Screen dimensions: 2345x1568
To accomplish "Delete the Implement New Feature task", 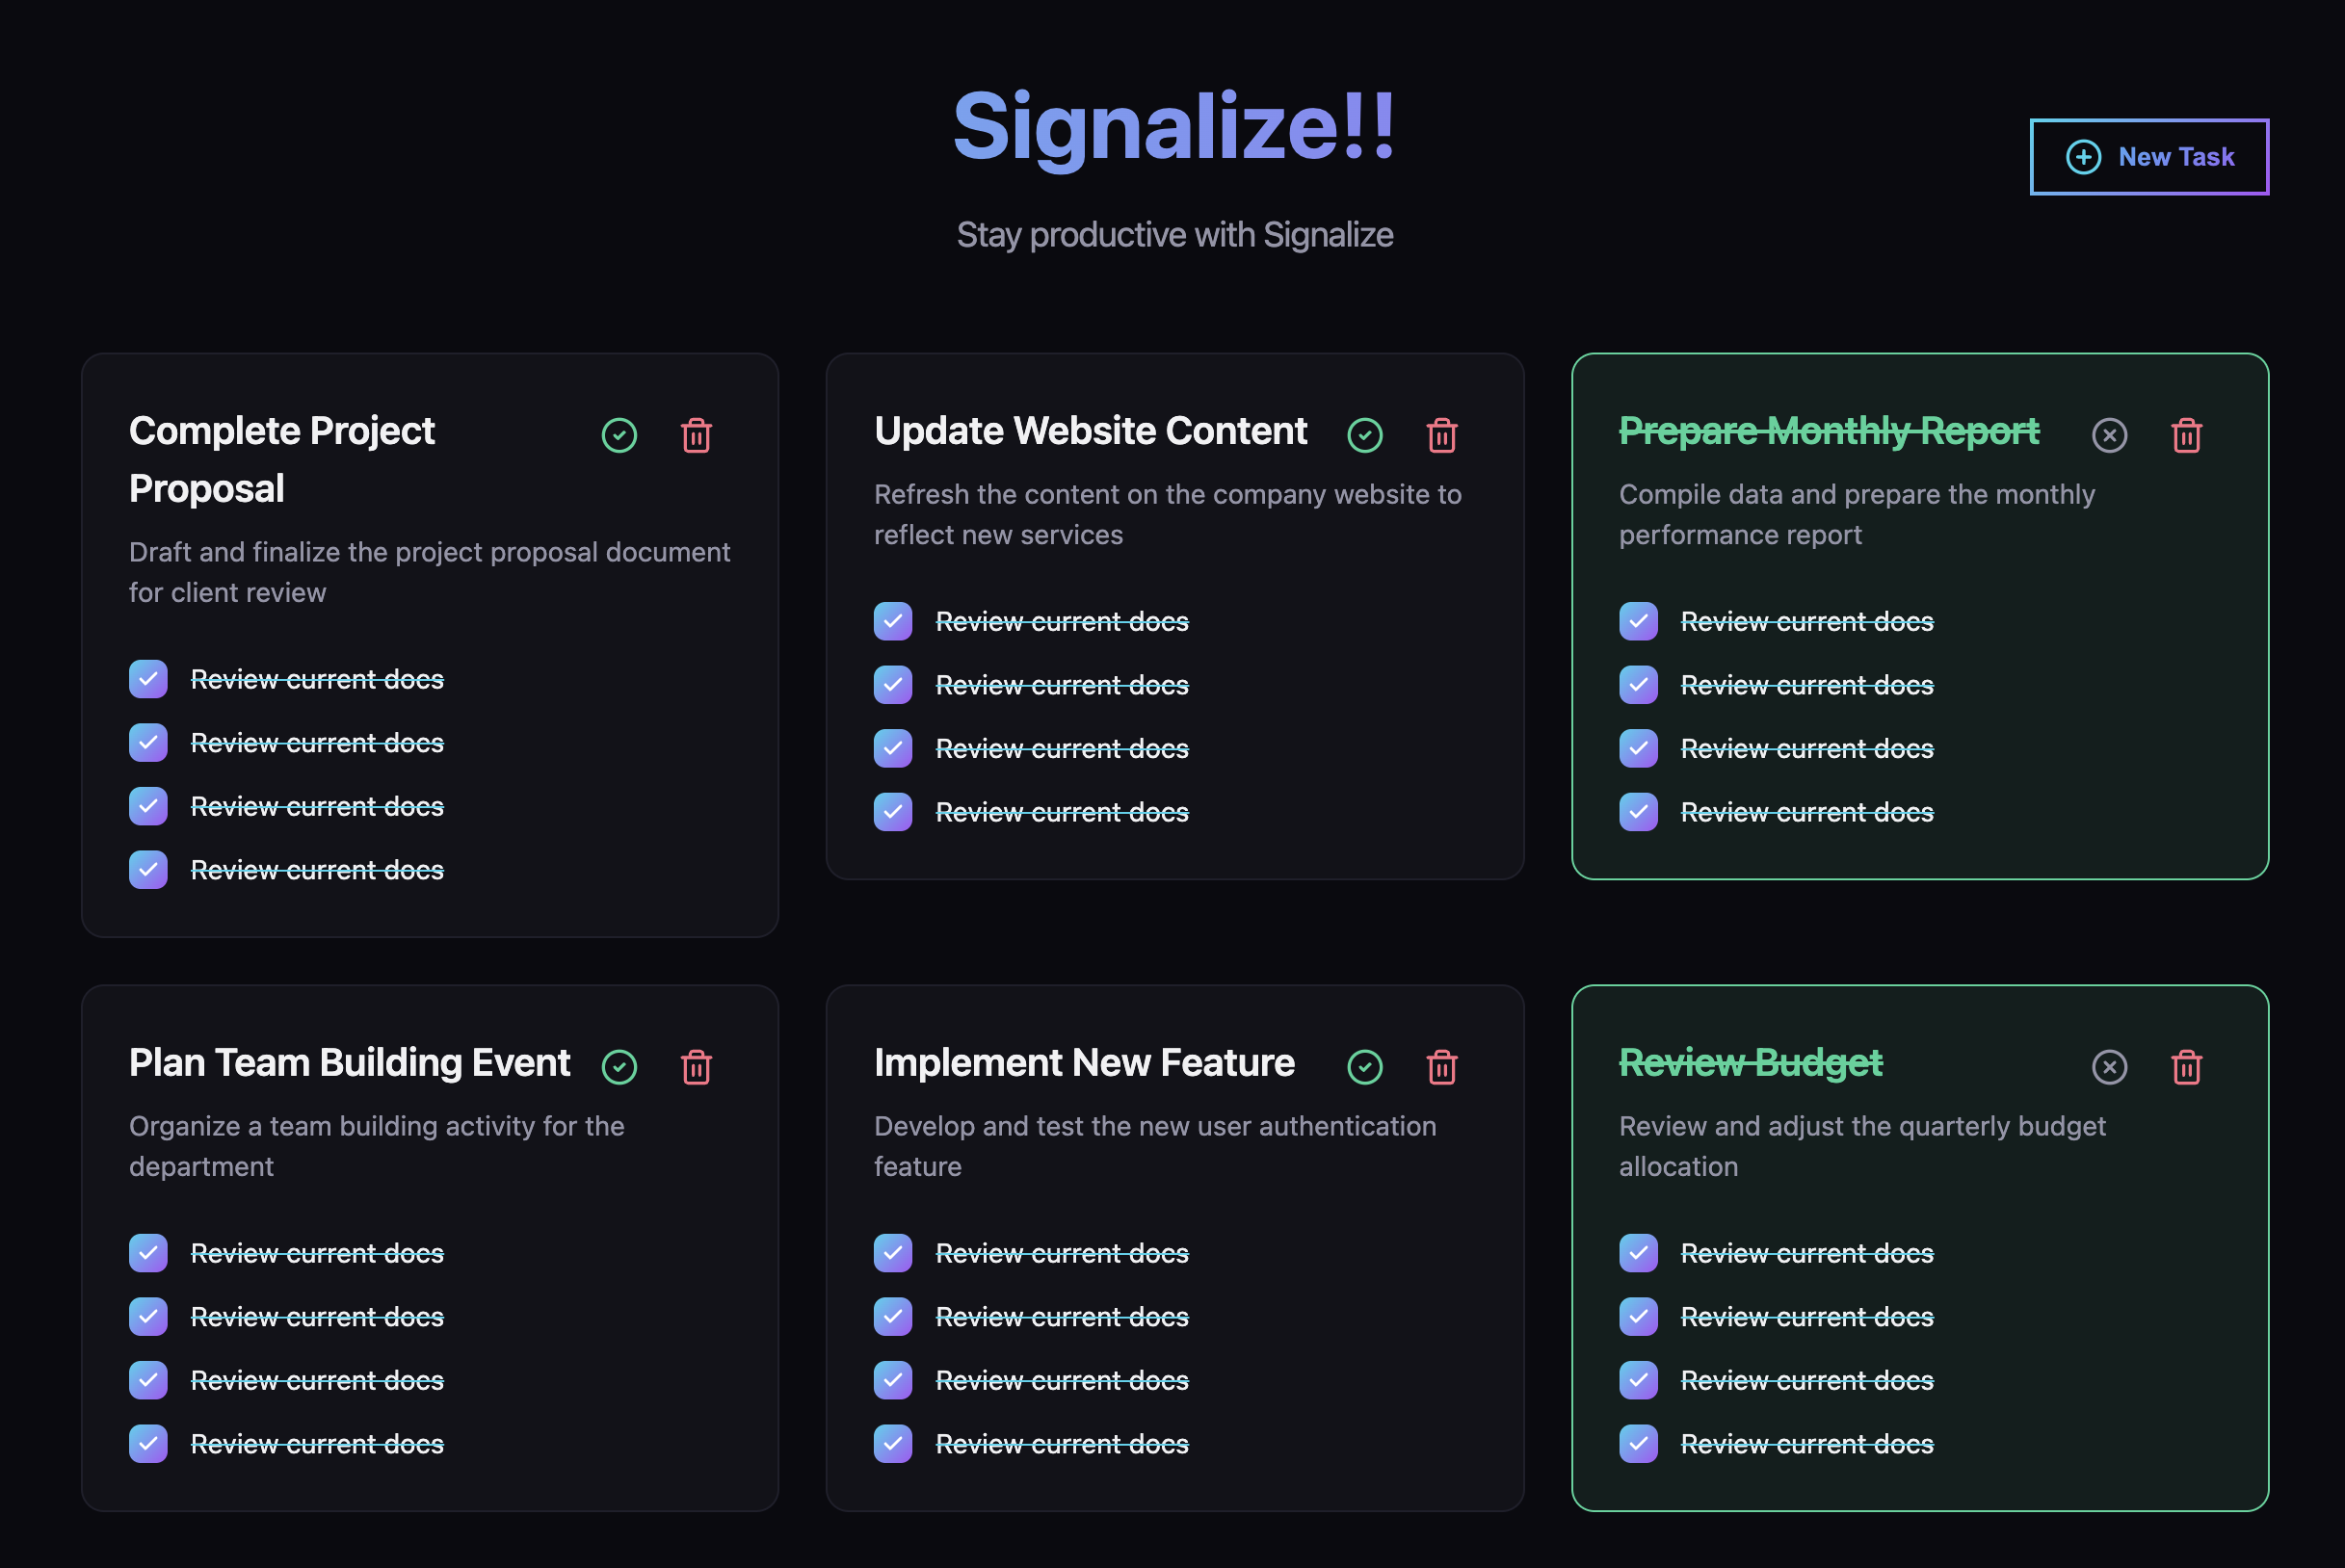I will [x=1441, y=1067].
